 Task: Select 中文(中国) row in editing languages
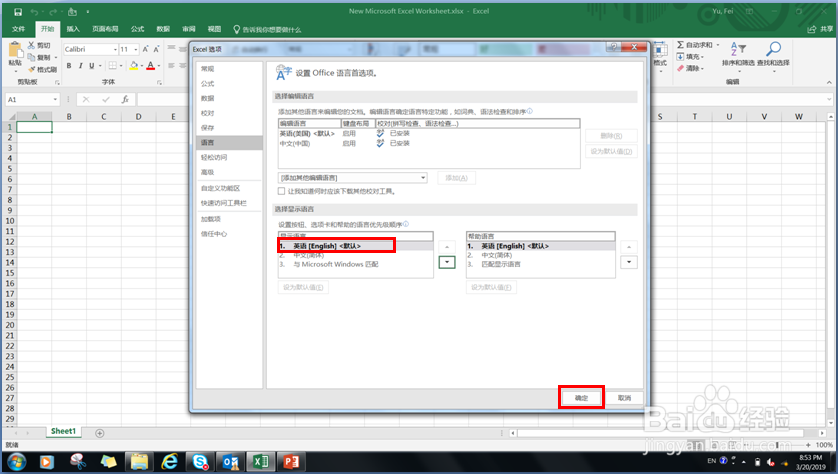coord(429,144)
